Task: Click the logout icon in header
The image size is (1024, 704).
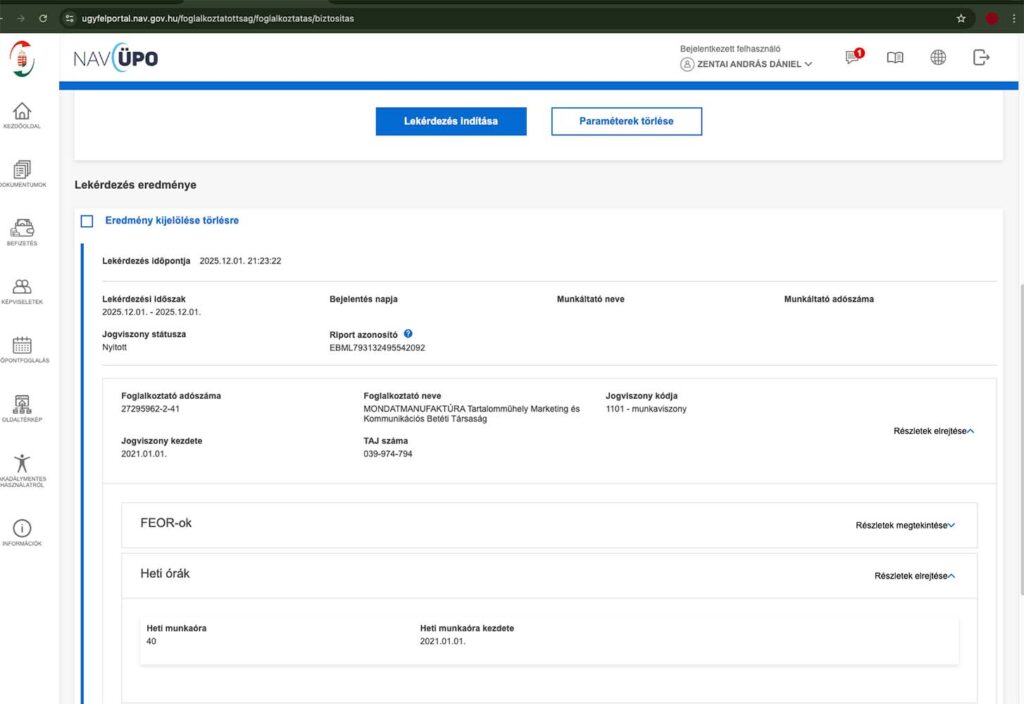Action: pyautogui.click(x=981, y=58)
